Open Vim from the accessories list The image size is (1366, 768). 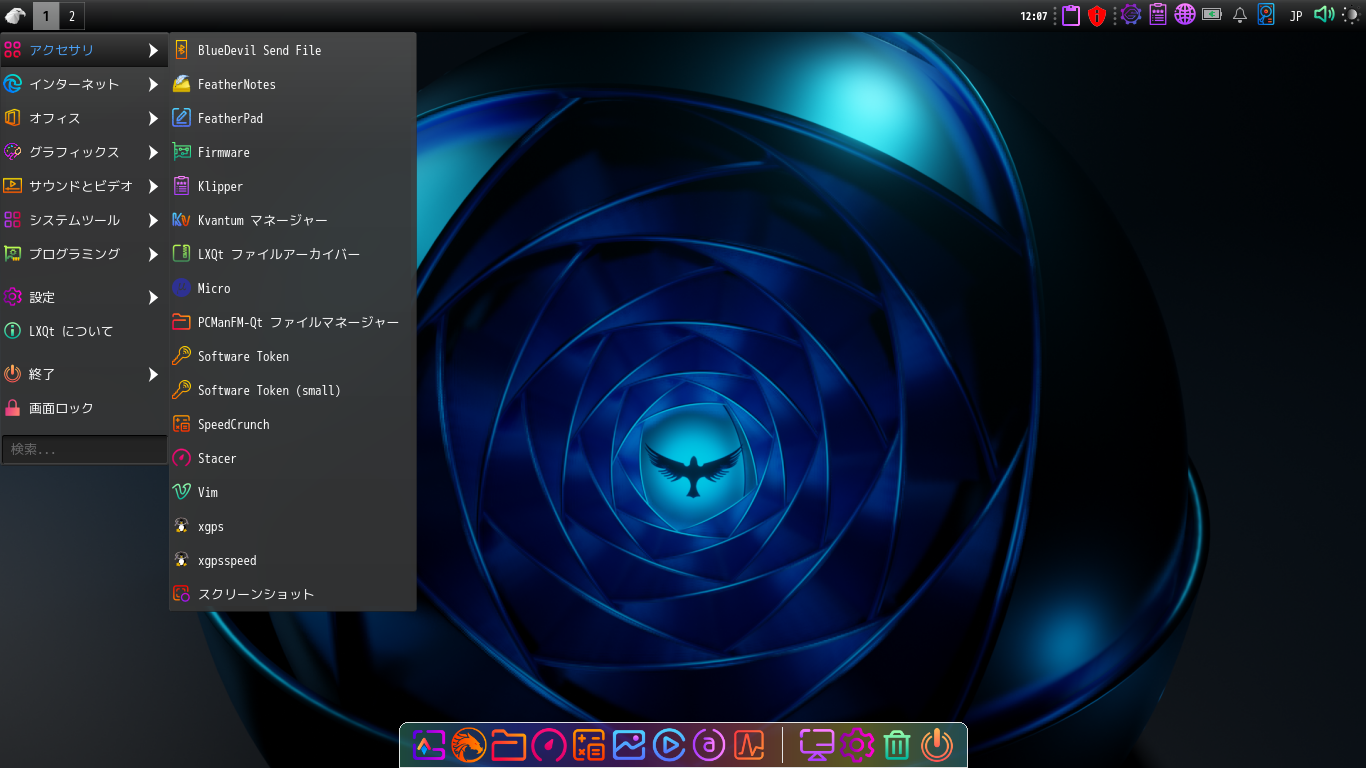[x=292, y=492]
